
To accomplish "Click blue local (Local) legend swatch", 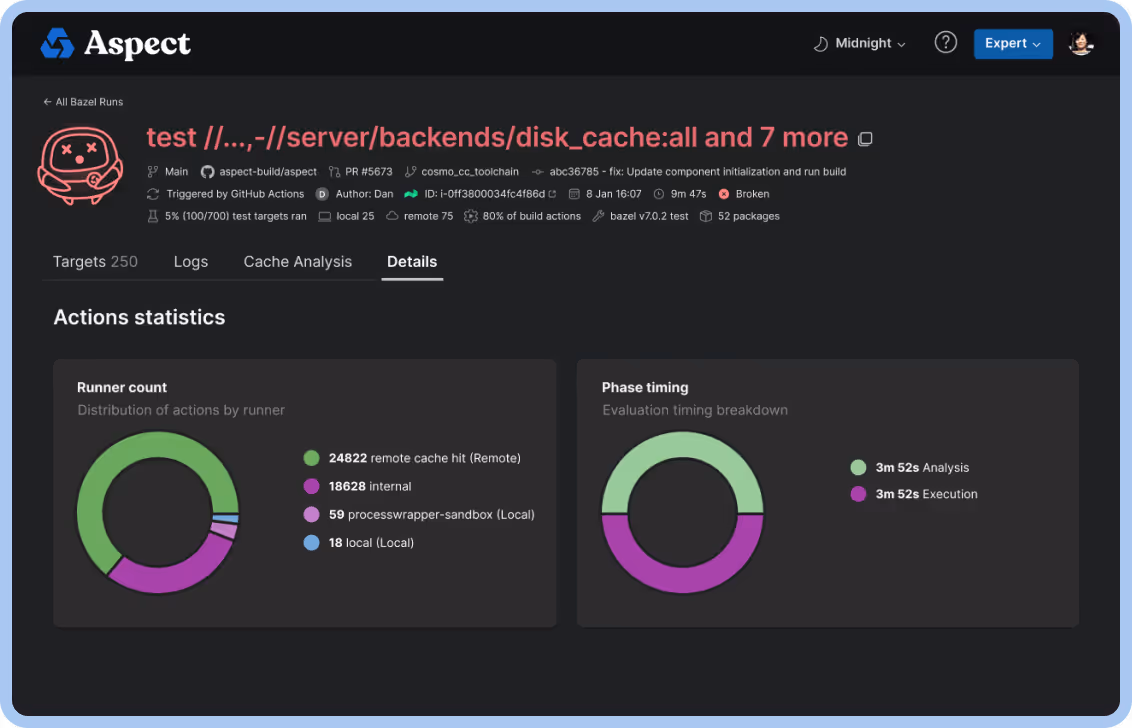I will (311, 542).
